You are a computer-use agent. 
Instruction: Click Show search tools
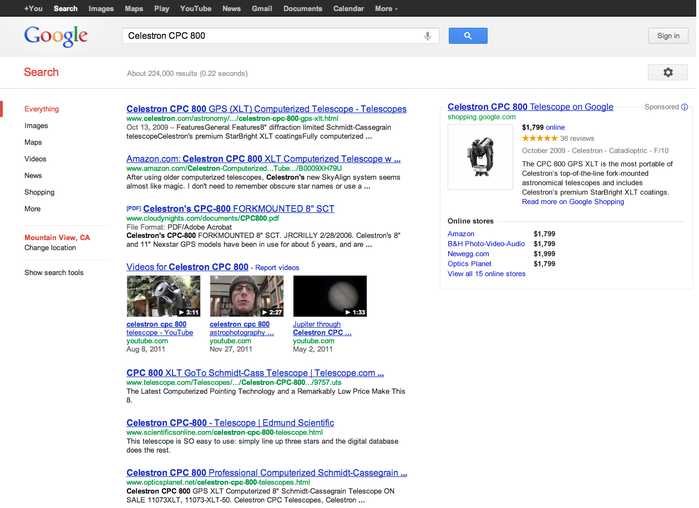tap(53, 272)
